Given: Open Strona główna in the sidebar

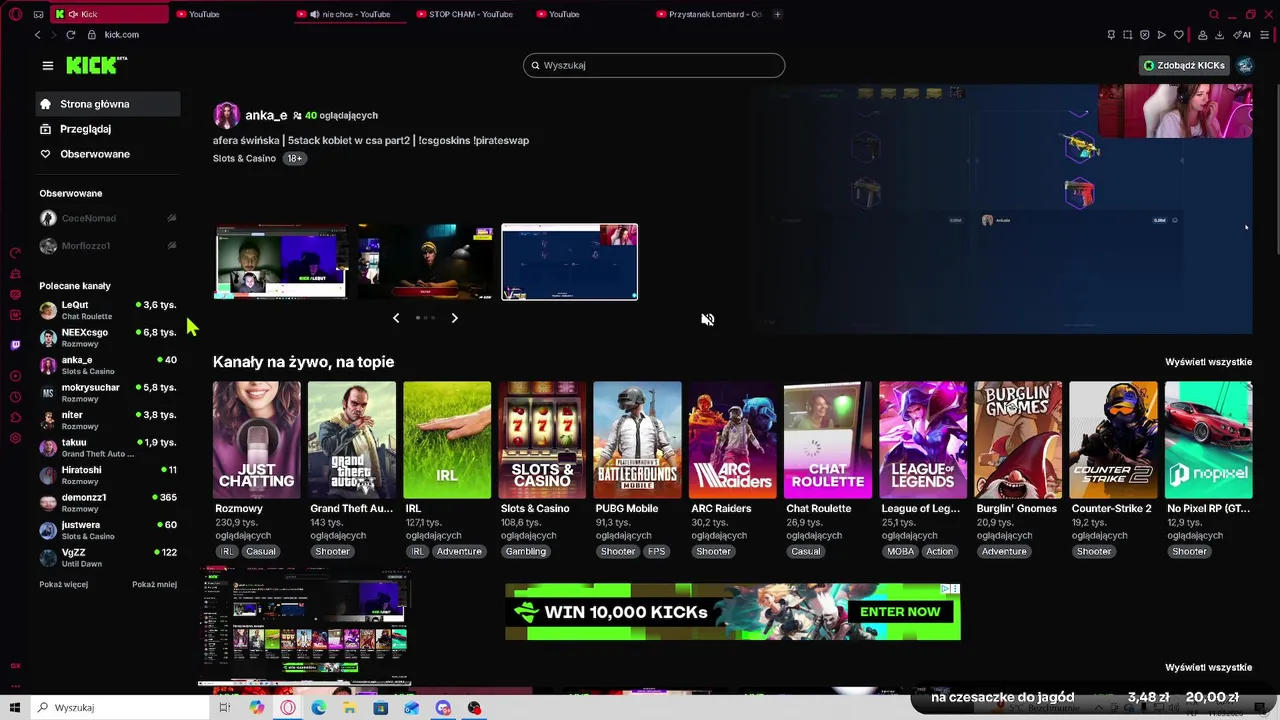Looking at the screenshot, I should pyautogui.click(x=107, y=104).
